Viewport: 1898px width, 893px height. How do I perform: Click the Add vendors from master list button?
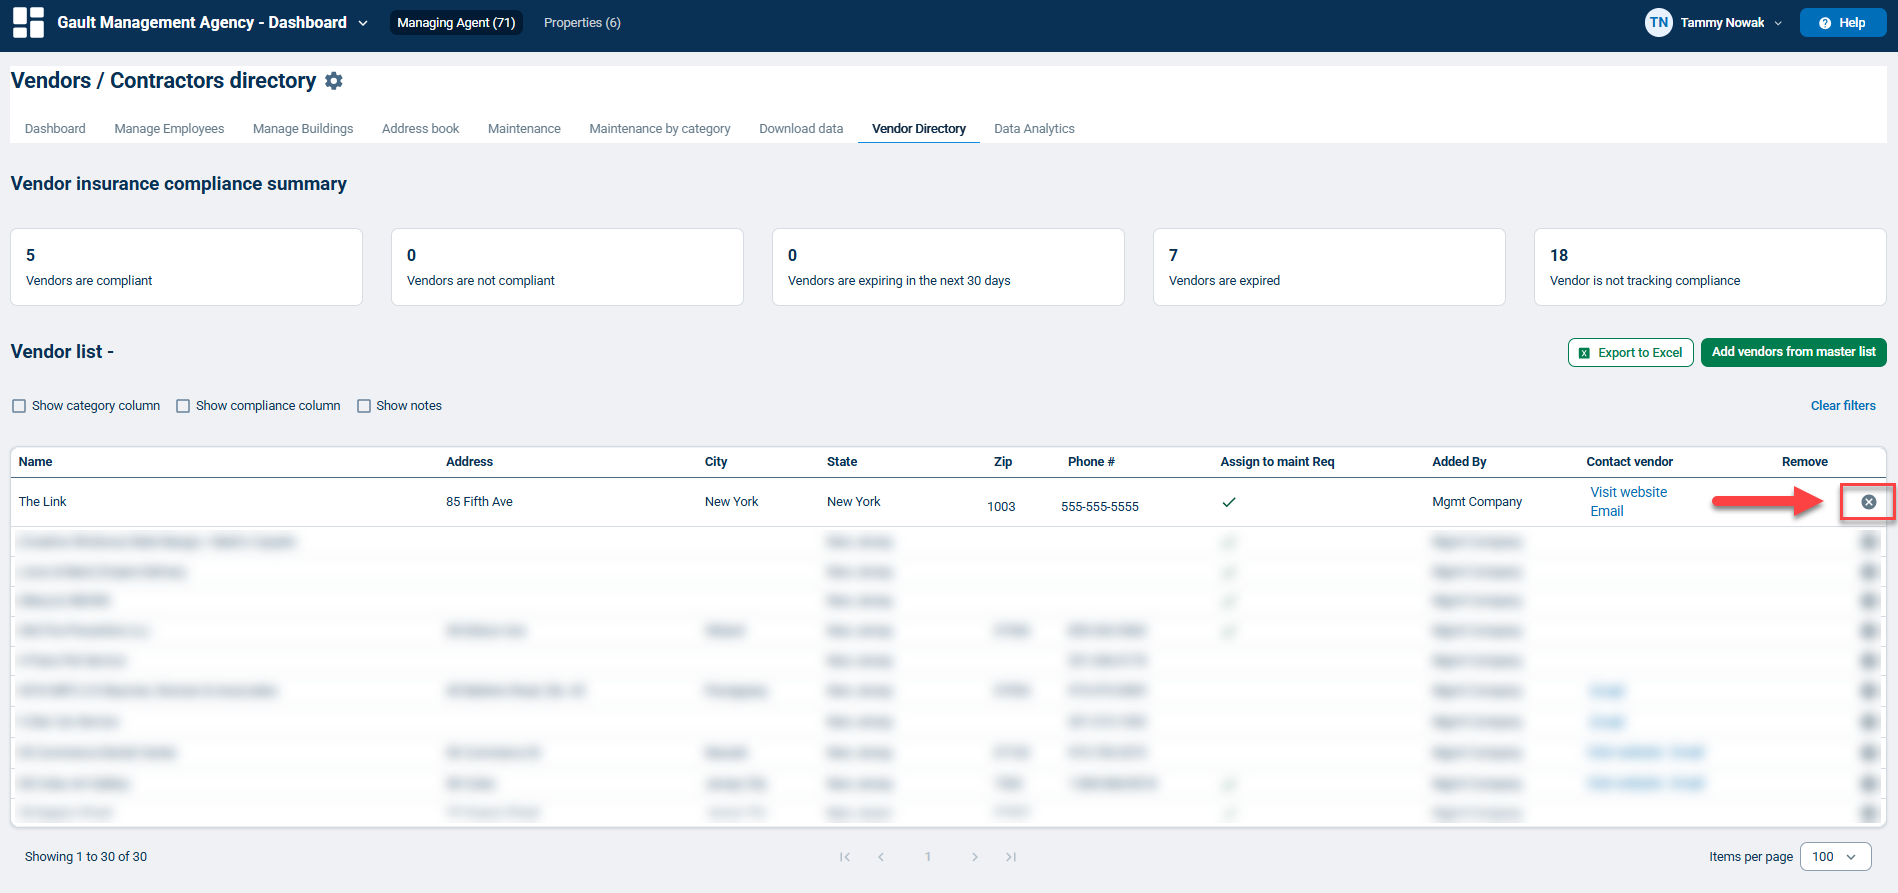[x=1793, y=352]
